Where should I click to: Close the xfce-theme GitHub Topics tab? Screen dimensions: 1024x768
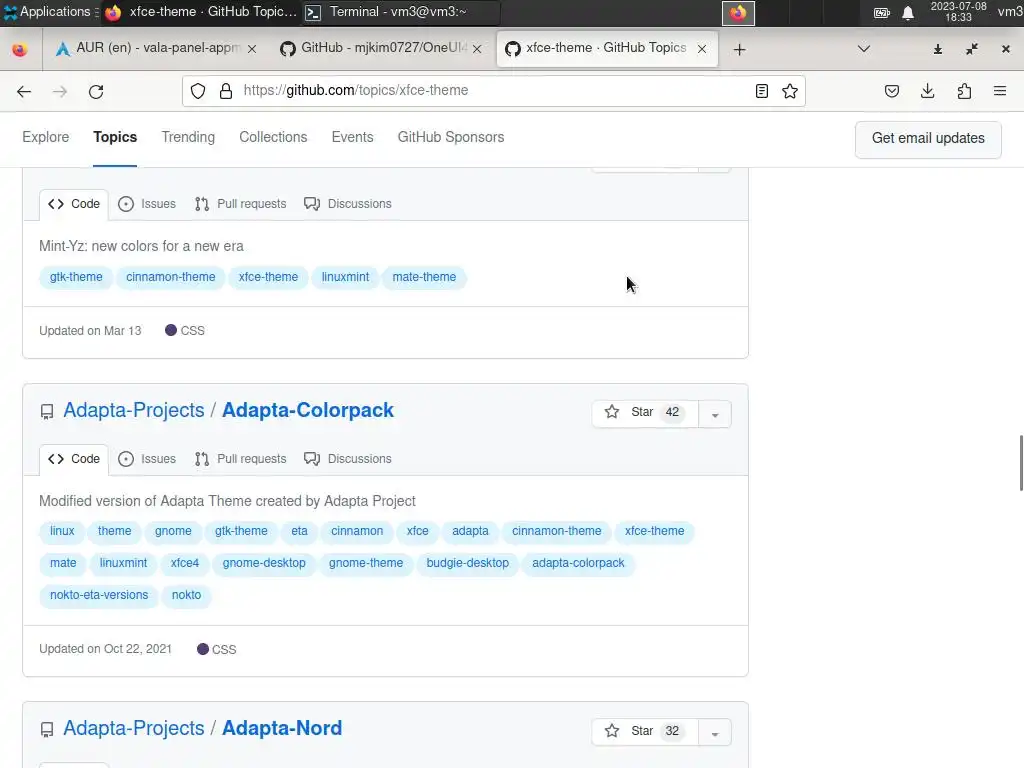click(x=702, y=49)
